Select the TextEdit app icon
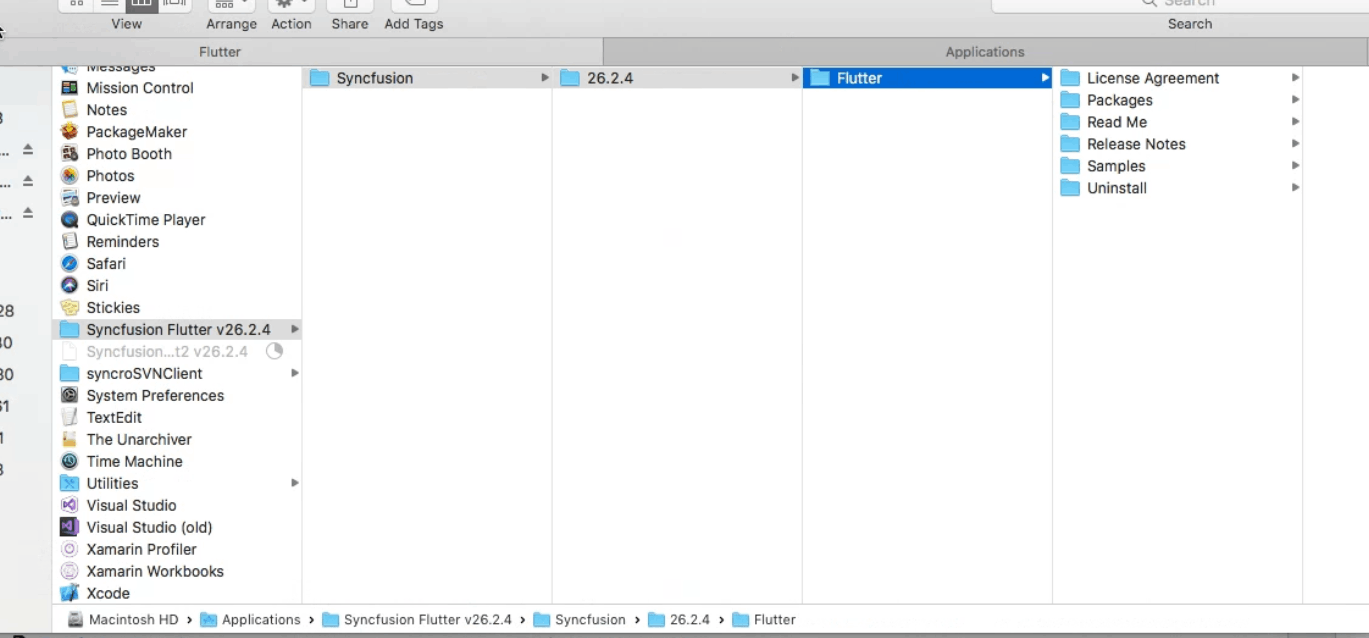Screen dimensions: 1369x638 (69, 418)
